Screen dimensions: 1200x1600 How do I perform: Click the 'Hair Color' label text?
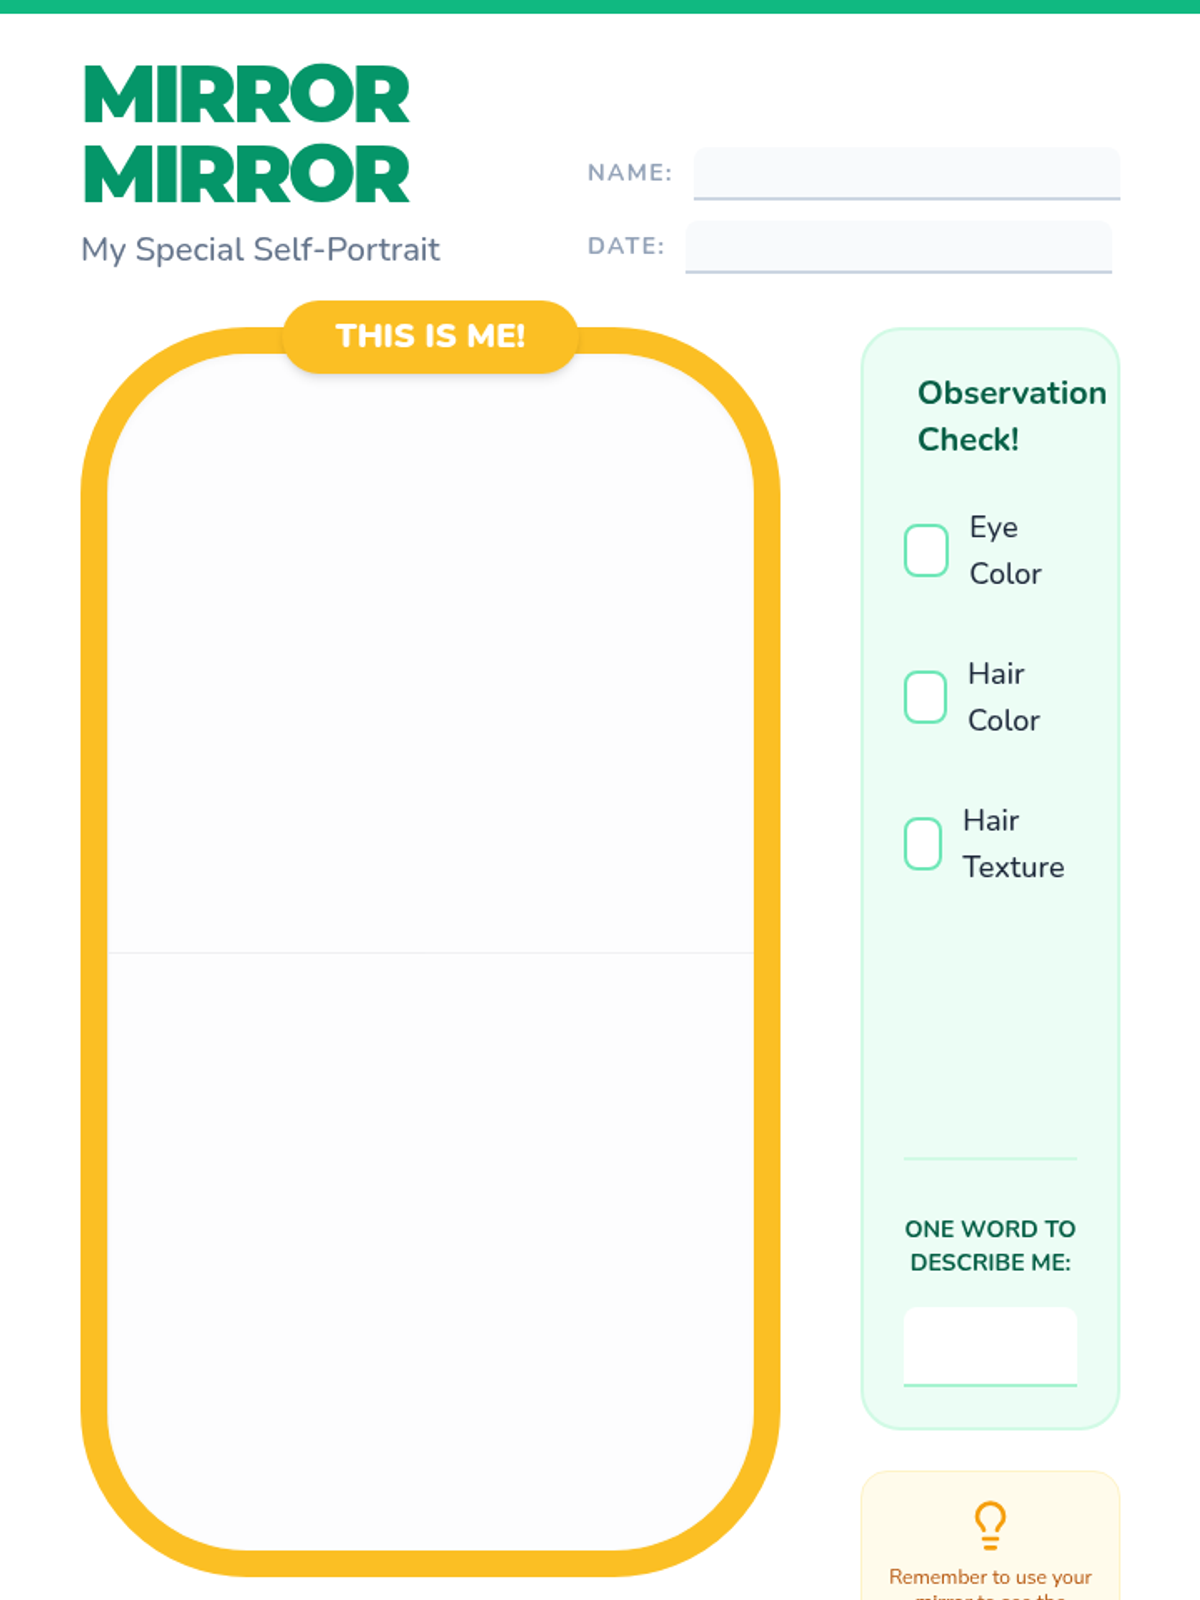point(1003,697)
